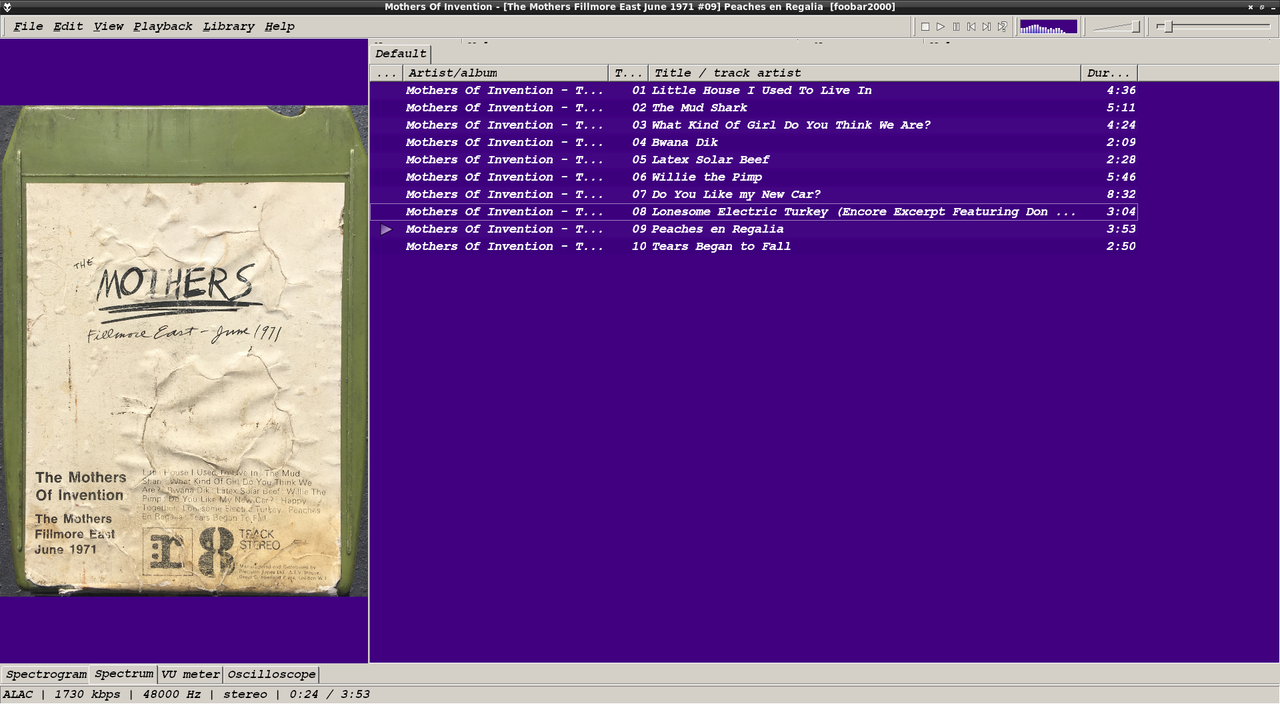The width and height of the screenshot is (1280, 704).
Task: Sort by Title / track artist column
Action: (865, 73)
